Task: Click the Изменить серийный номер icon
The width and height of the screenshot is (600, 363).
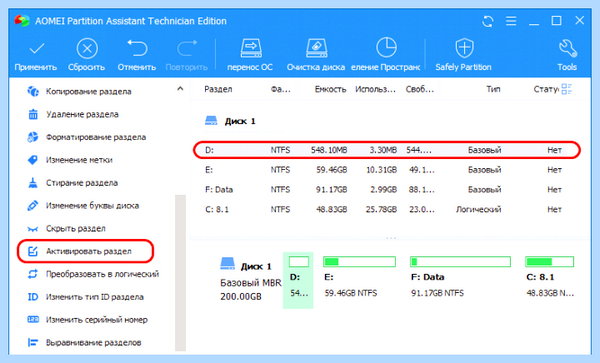Action: pos(33,319)
